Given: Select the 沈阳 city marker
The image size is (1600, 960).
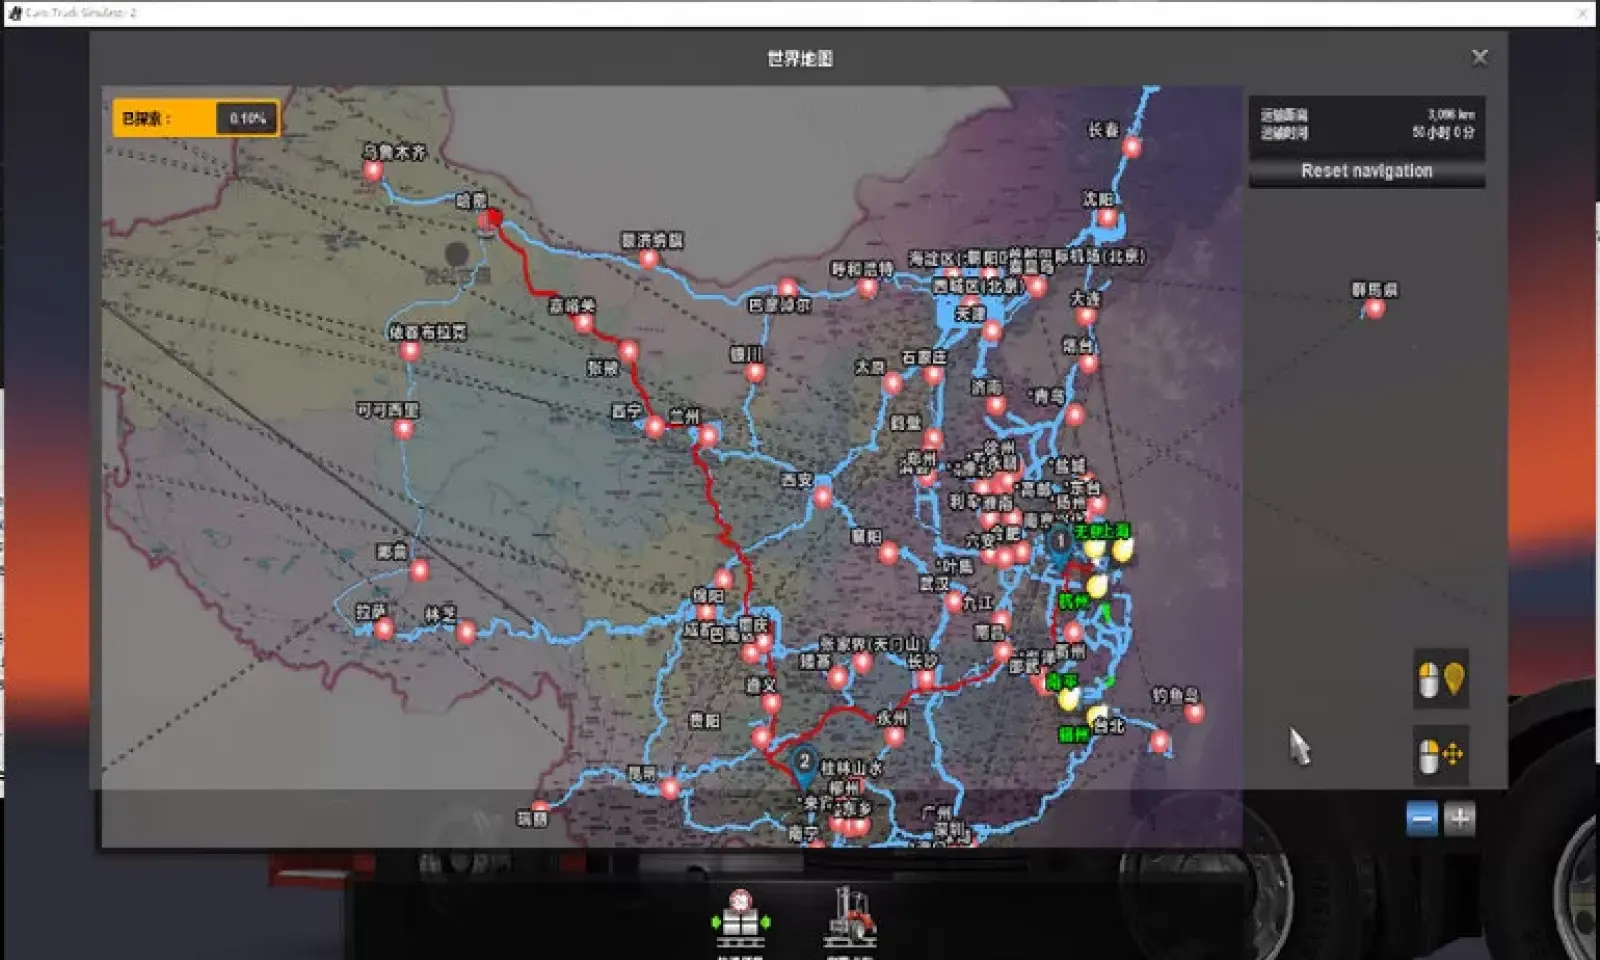Looking at the screenshot, I should tap(1107, 218).
